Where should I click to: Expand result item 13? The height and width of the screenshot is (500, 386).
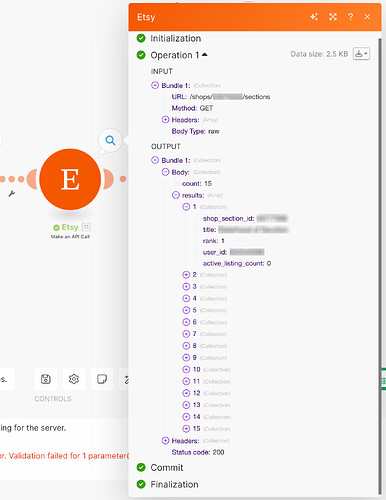click(186, 405)
